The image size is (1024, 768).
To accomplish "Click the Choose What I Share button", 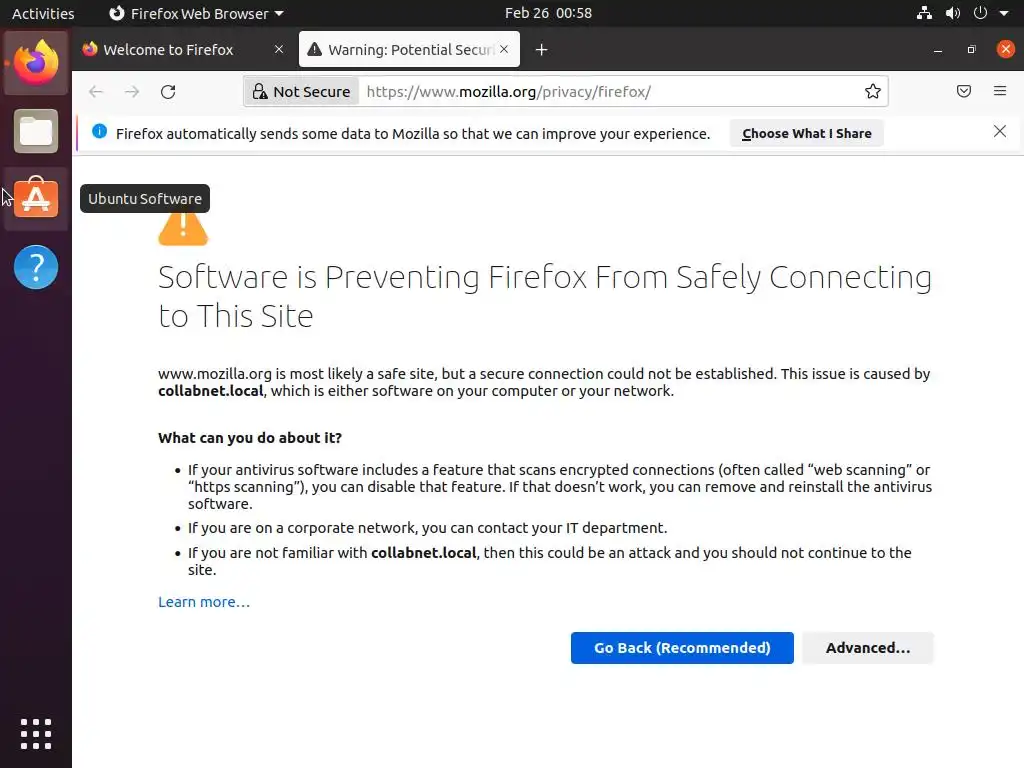I will coord(806,133).
